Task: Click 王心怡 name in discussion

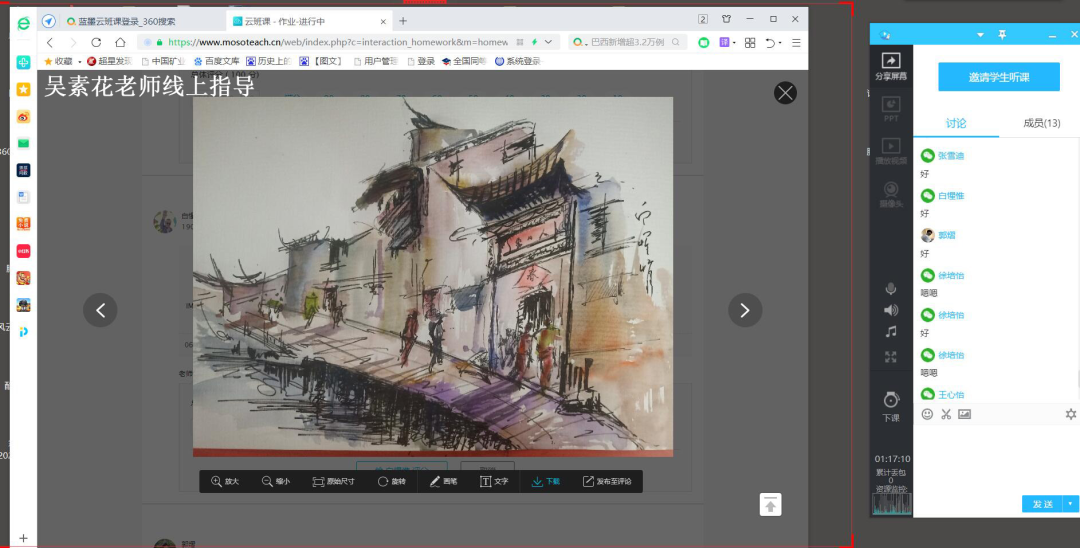Action: coord(951,394)
